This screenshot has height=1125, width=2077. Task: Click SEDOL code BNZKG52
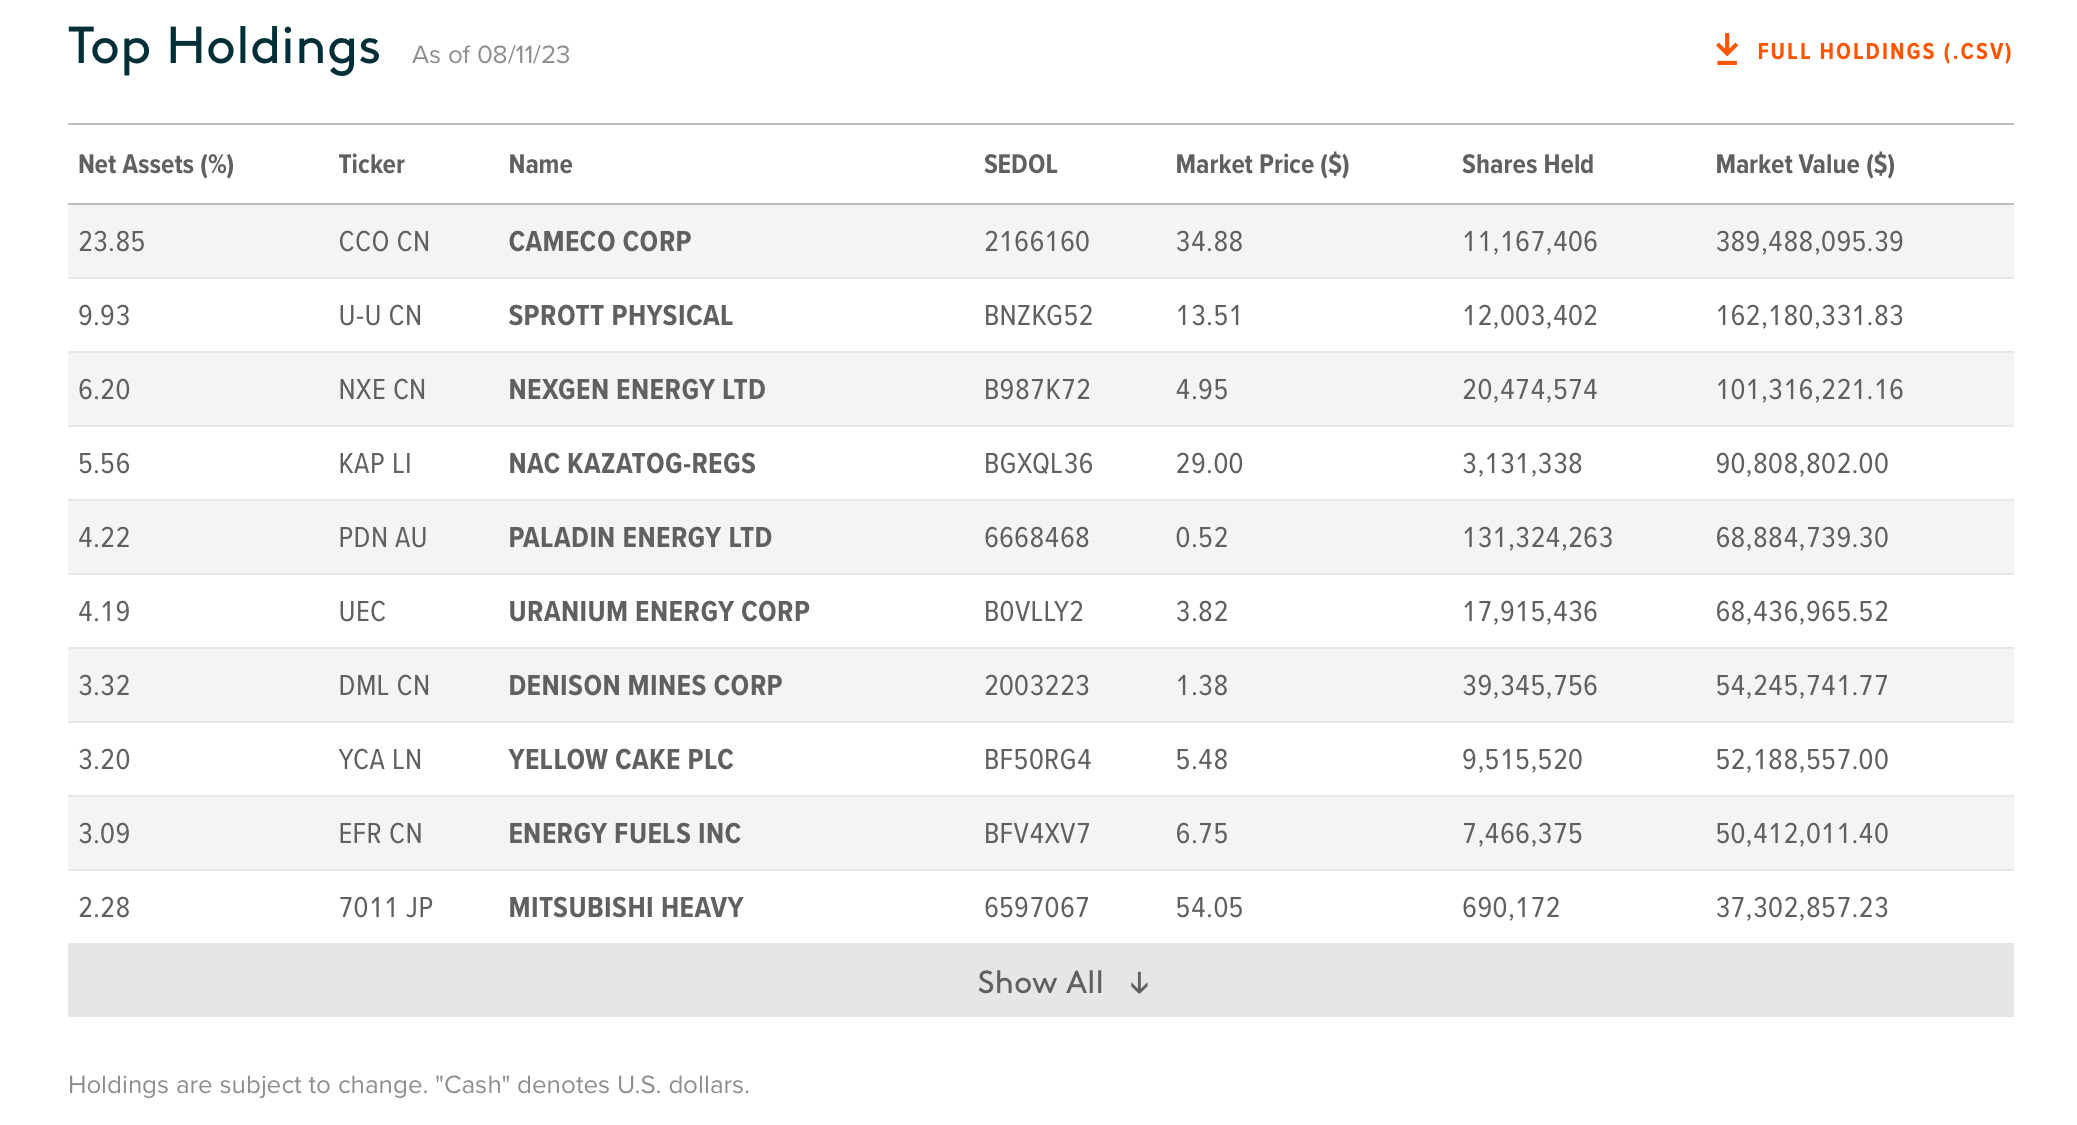point(1038,316)
